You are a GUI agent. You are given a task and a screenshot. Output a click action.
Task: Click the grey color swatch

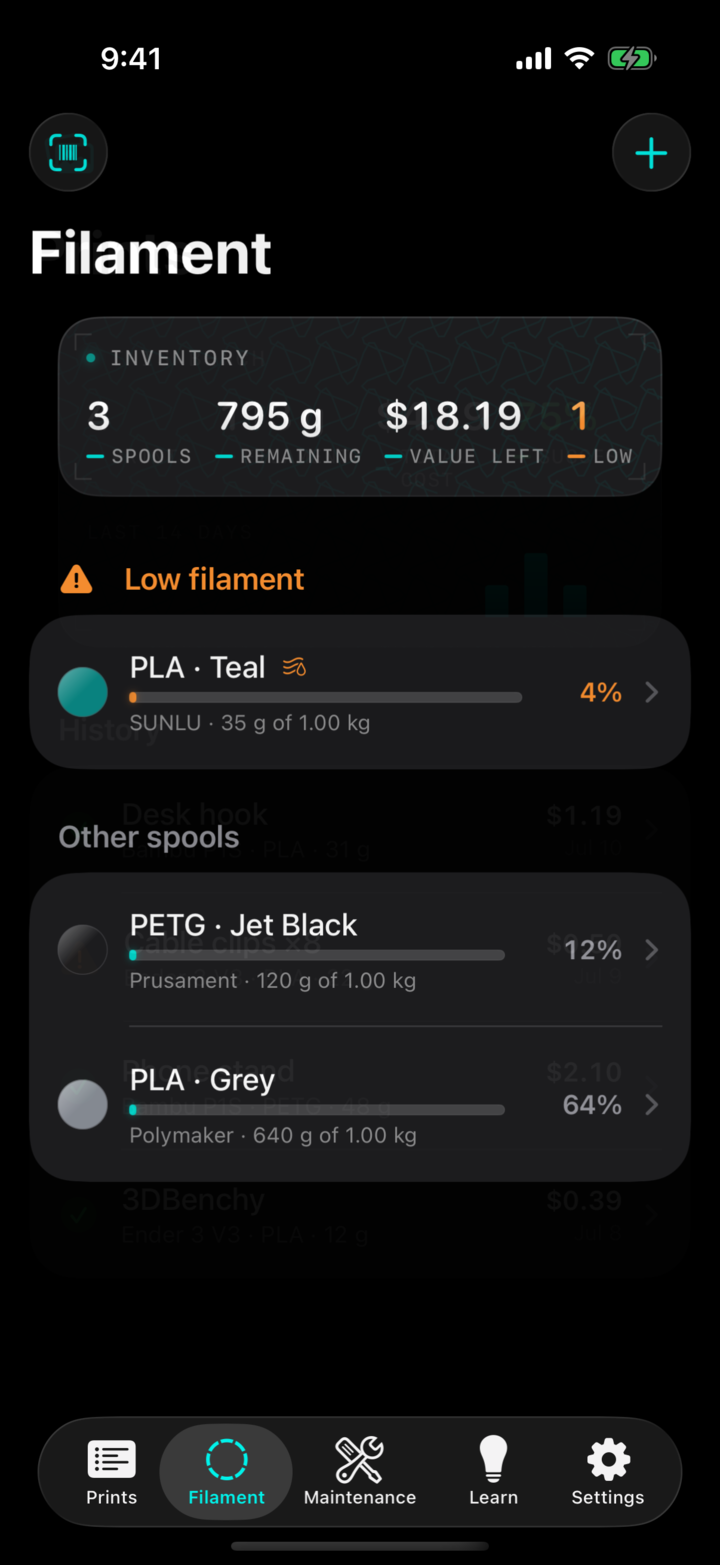83,1105
